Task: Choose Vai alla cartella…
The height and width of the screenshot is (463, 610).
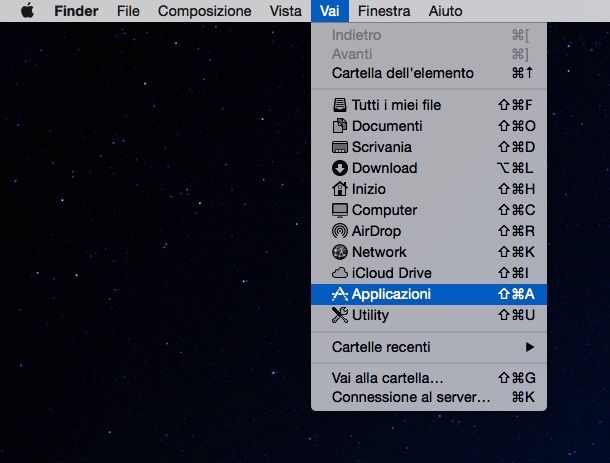Action: point(429,378)
